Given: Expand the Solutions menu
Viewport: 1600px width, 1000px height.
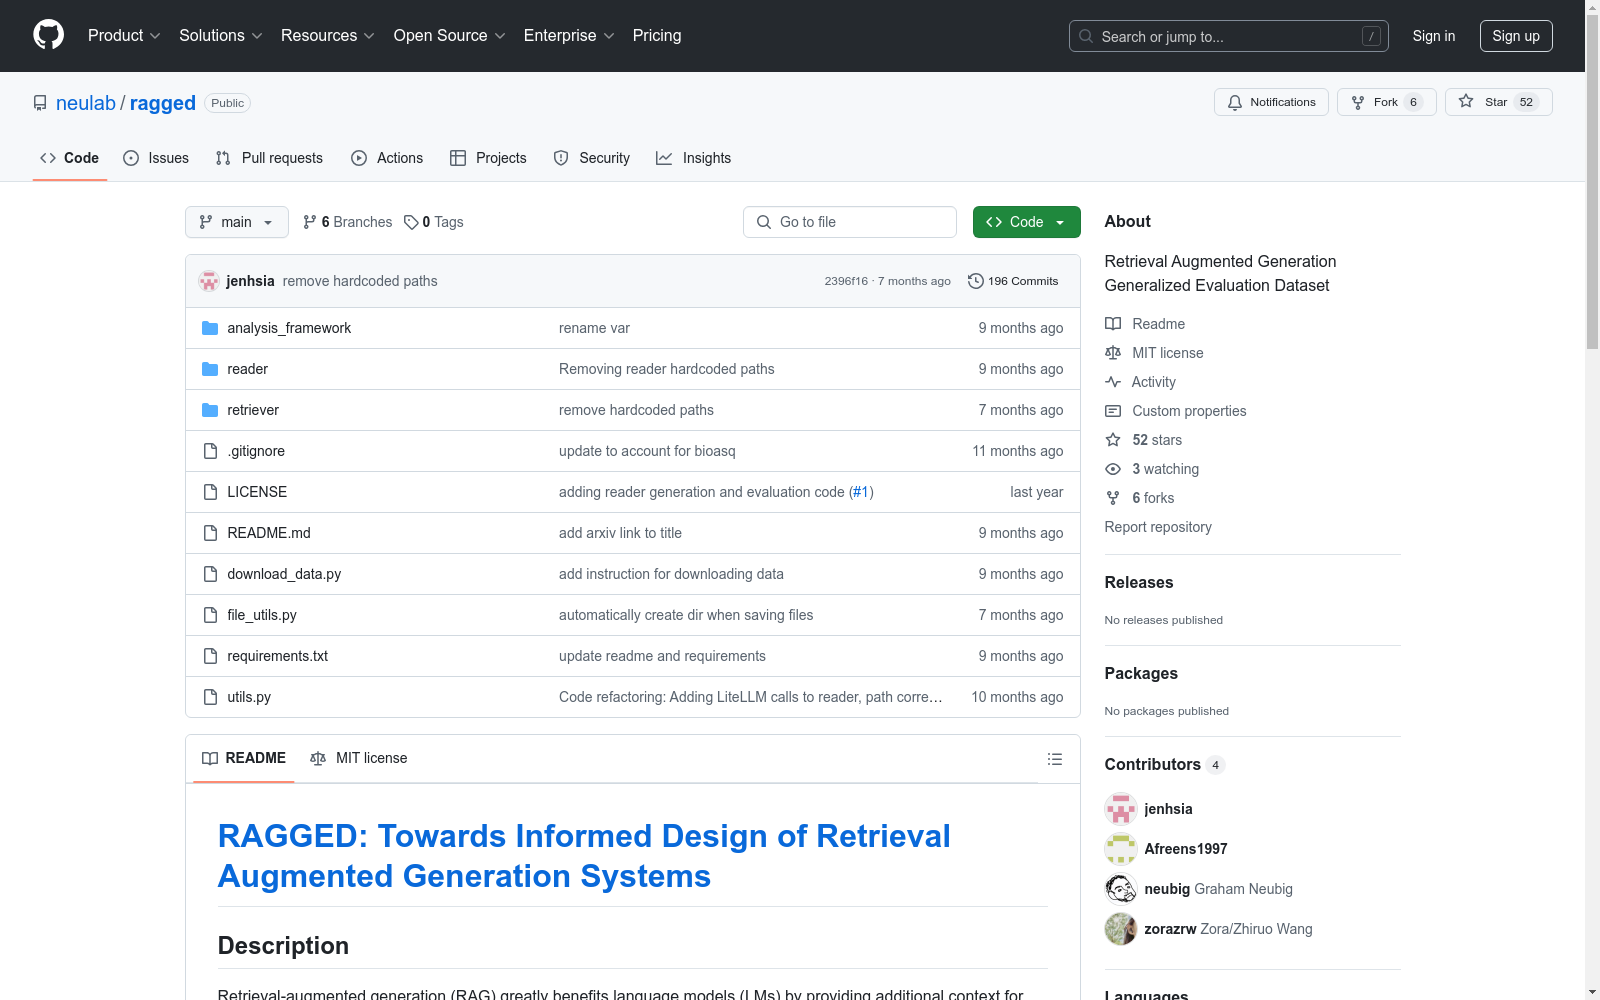Looking at the screenshot, I should point(221,36).
